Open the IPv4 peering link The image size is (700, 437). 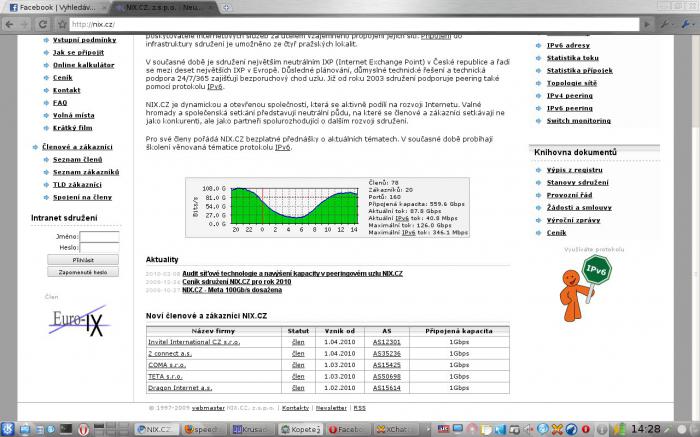coord(570,96)
